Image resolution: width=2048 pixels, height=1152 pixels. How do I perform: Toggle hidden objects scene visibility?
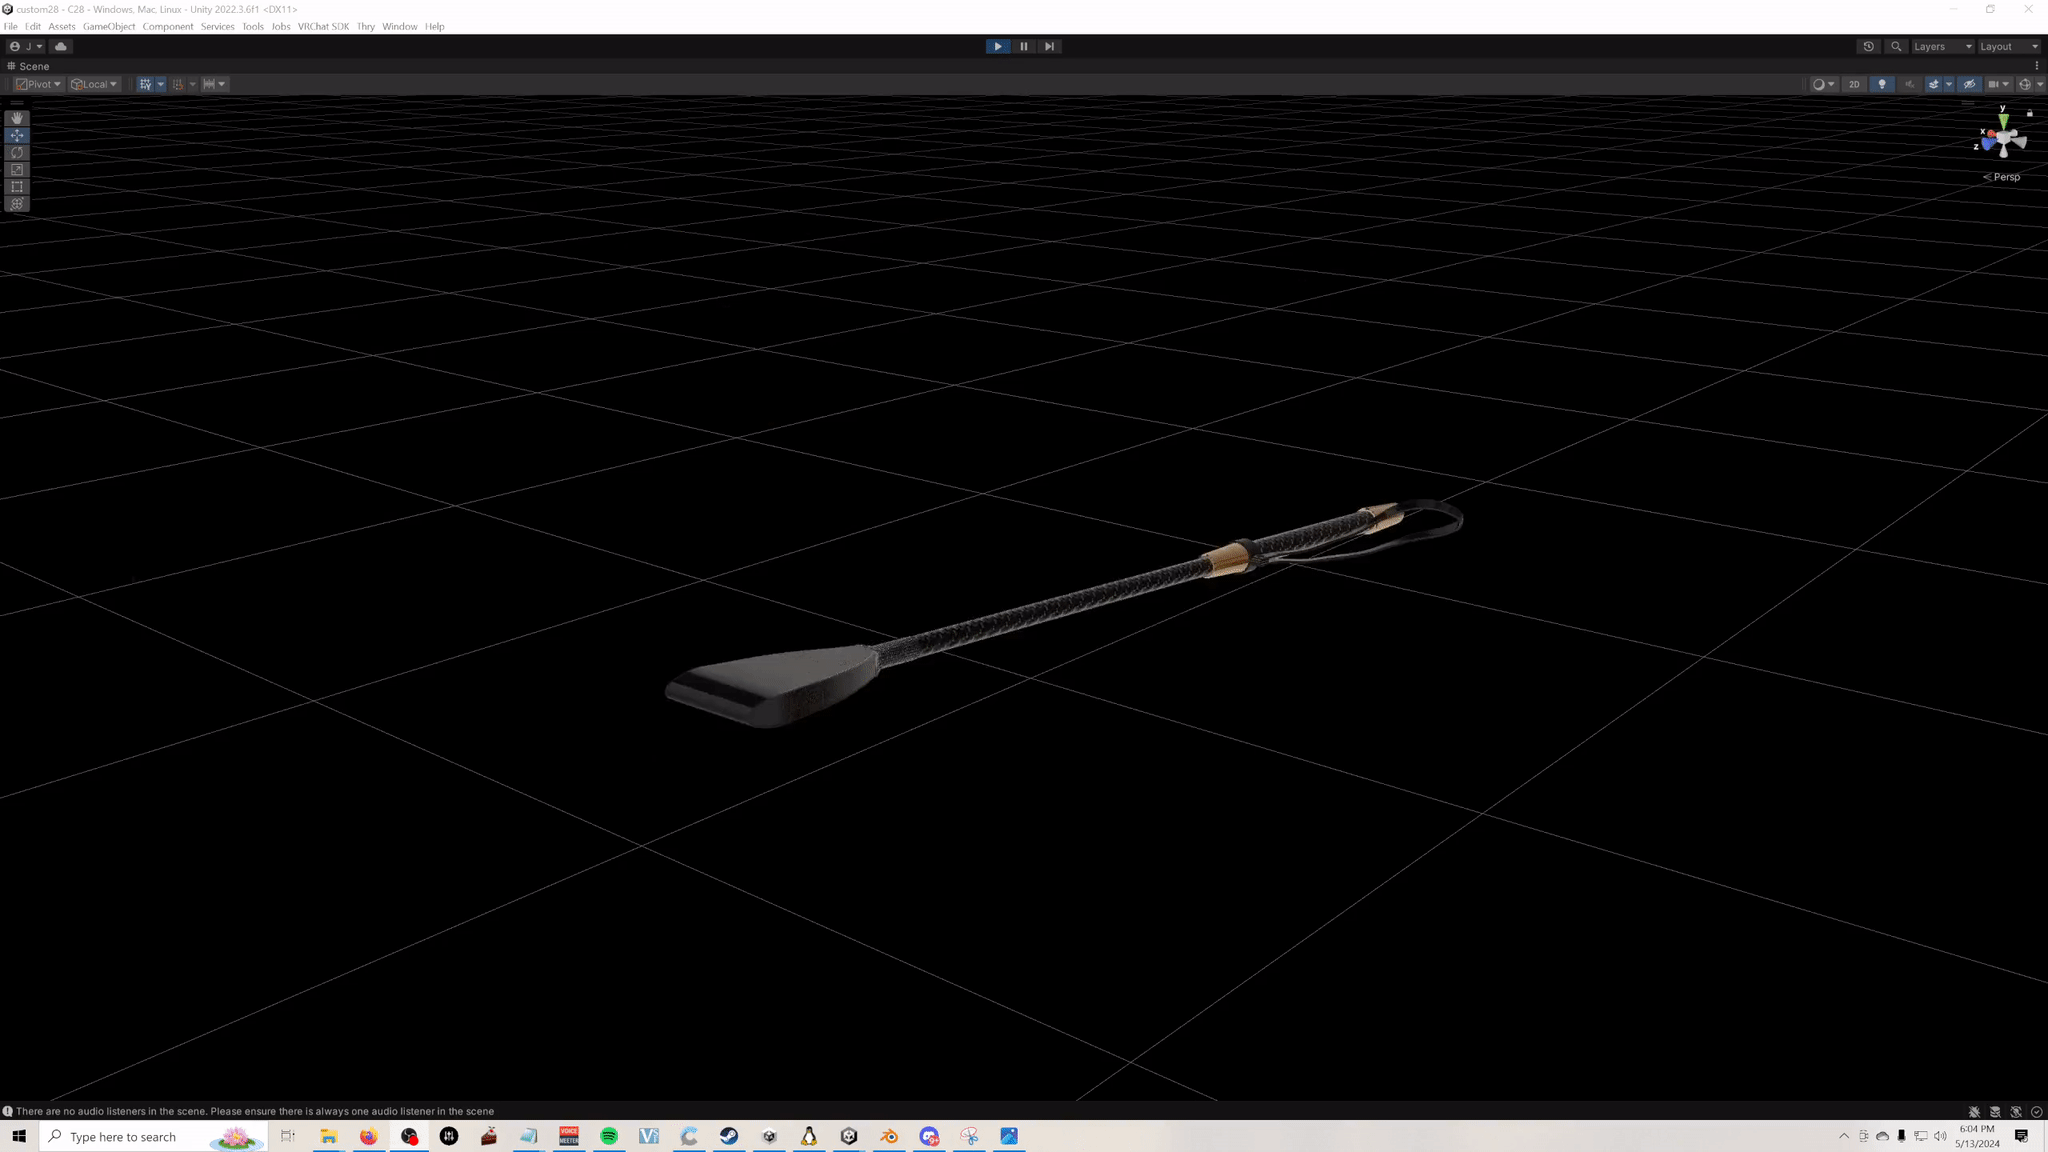(1969, 84)
